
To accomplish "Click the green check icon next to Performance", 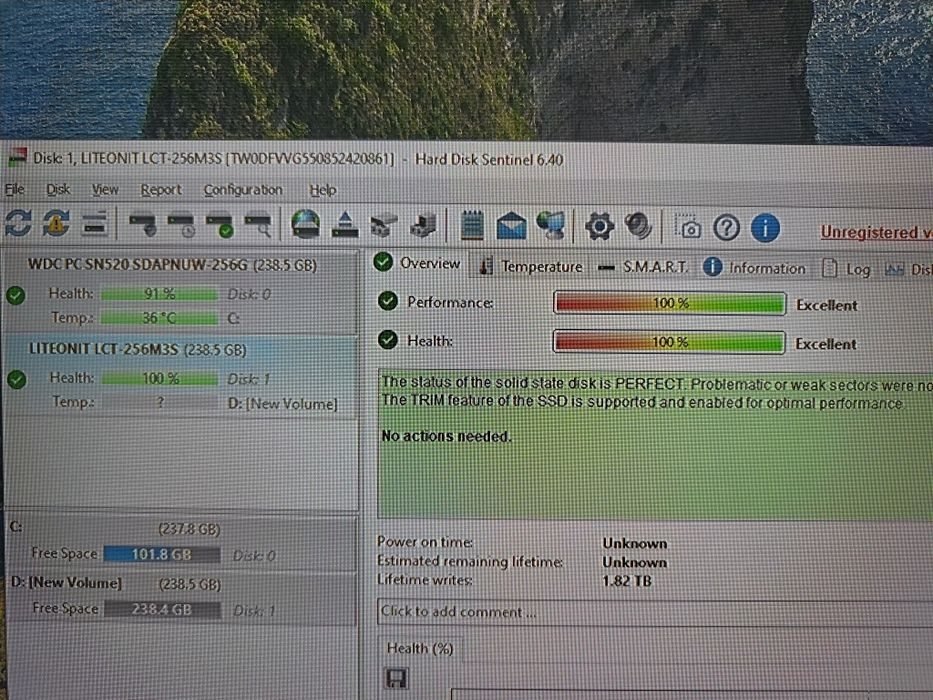I will pos(388,301).
